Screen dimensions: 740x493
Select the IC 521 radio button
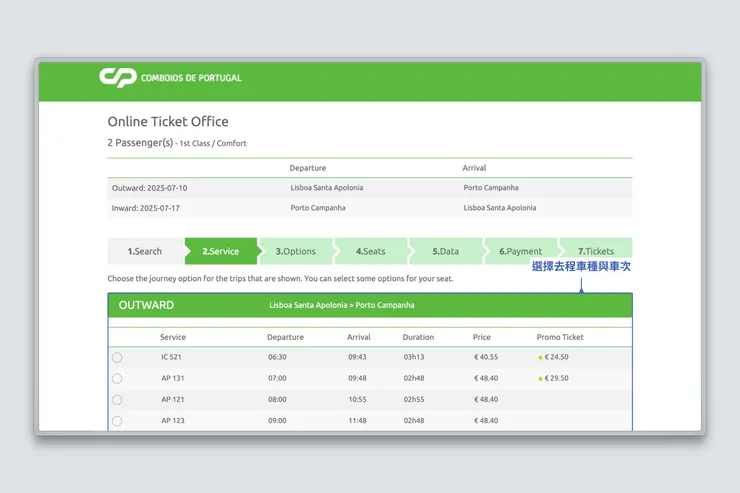pyautogui.click(x=117, y=358)
